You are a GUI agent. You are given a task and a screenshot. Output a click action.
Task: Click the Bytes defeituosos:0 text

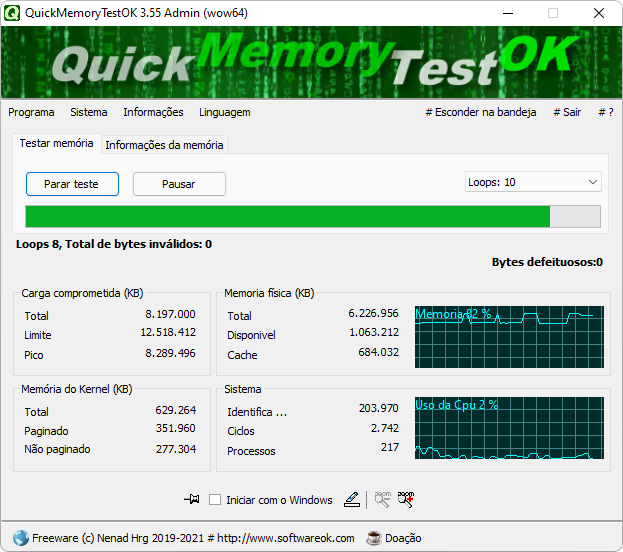coord(547,262)
